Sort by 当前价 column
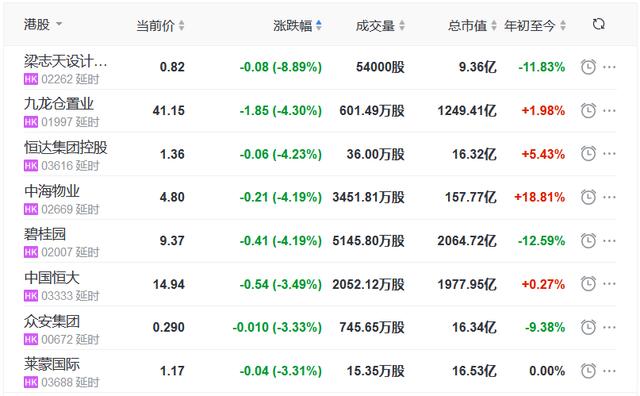The width and height of the screenshot is (640, 396). click(x=160, y=26)
